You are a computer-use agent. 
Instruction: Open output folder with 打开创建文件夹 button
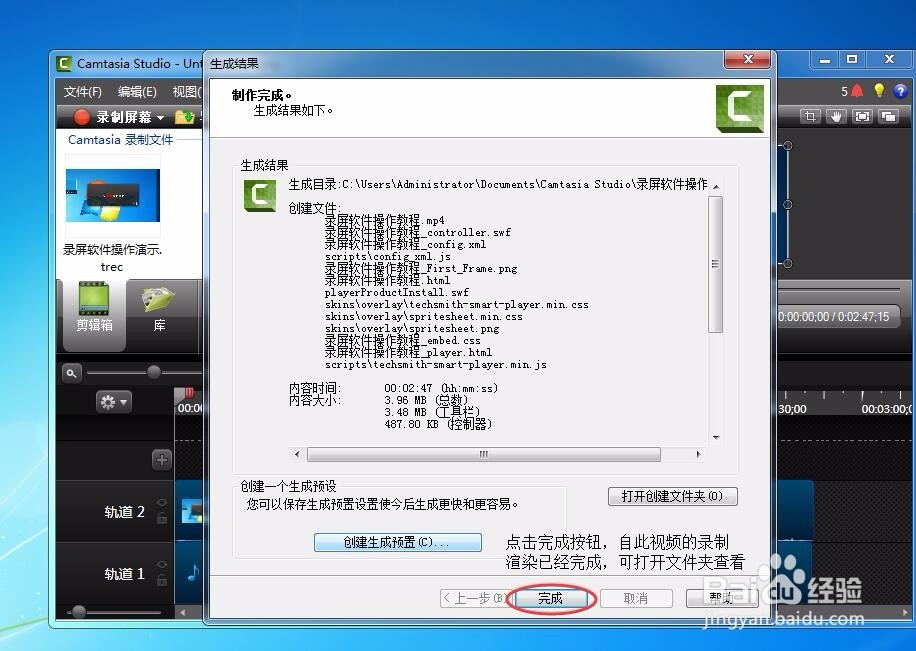tap(672, 496)
